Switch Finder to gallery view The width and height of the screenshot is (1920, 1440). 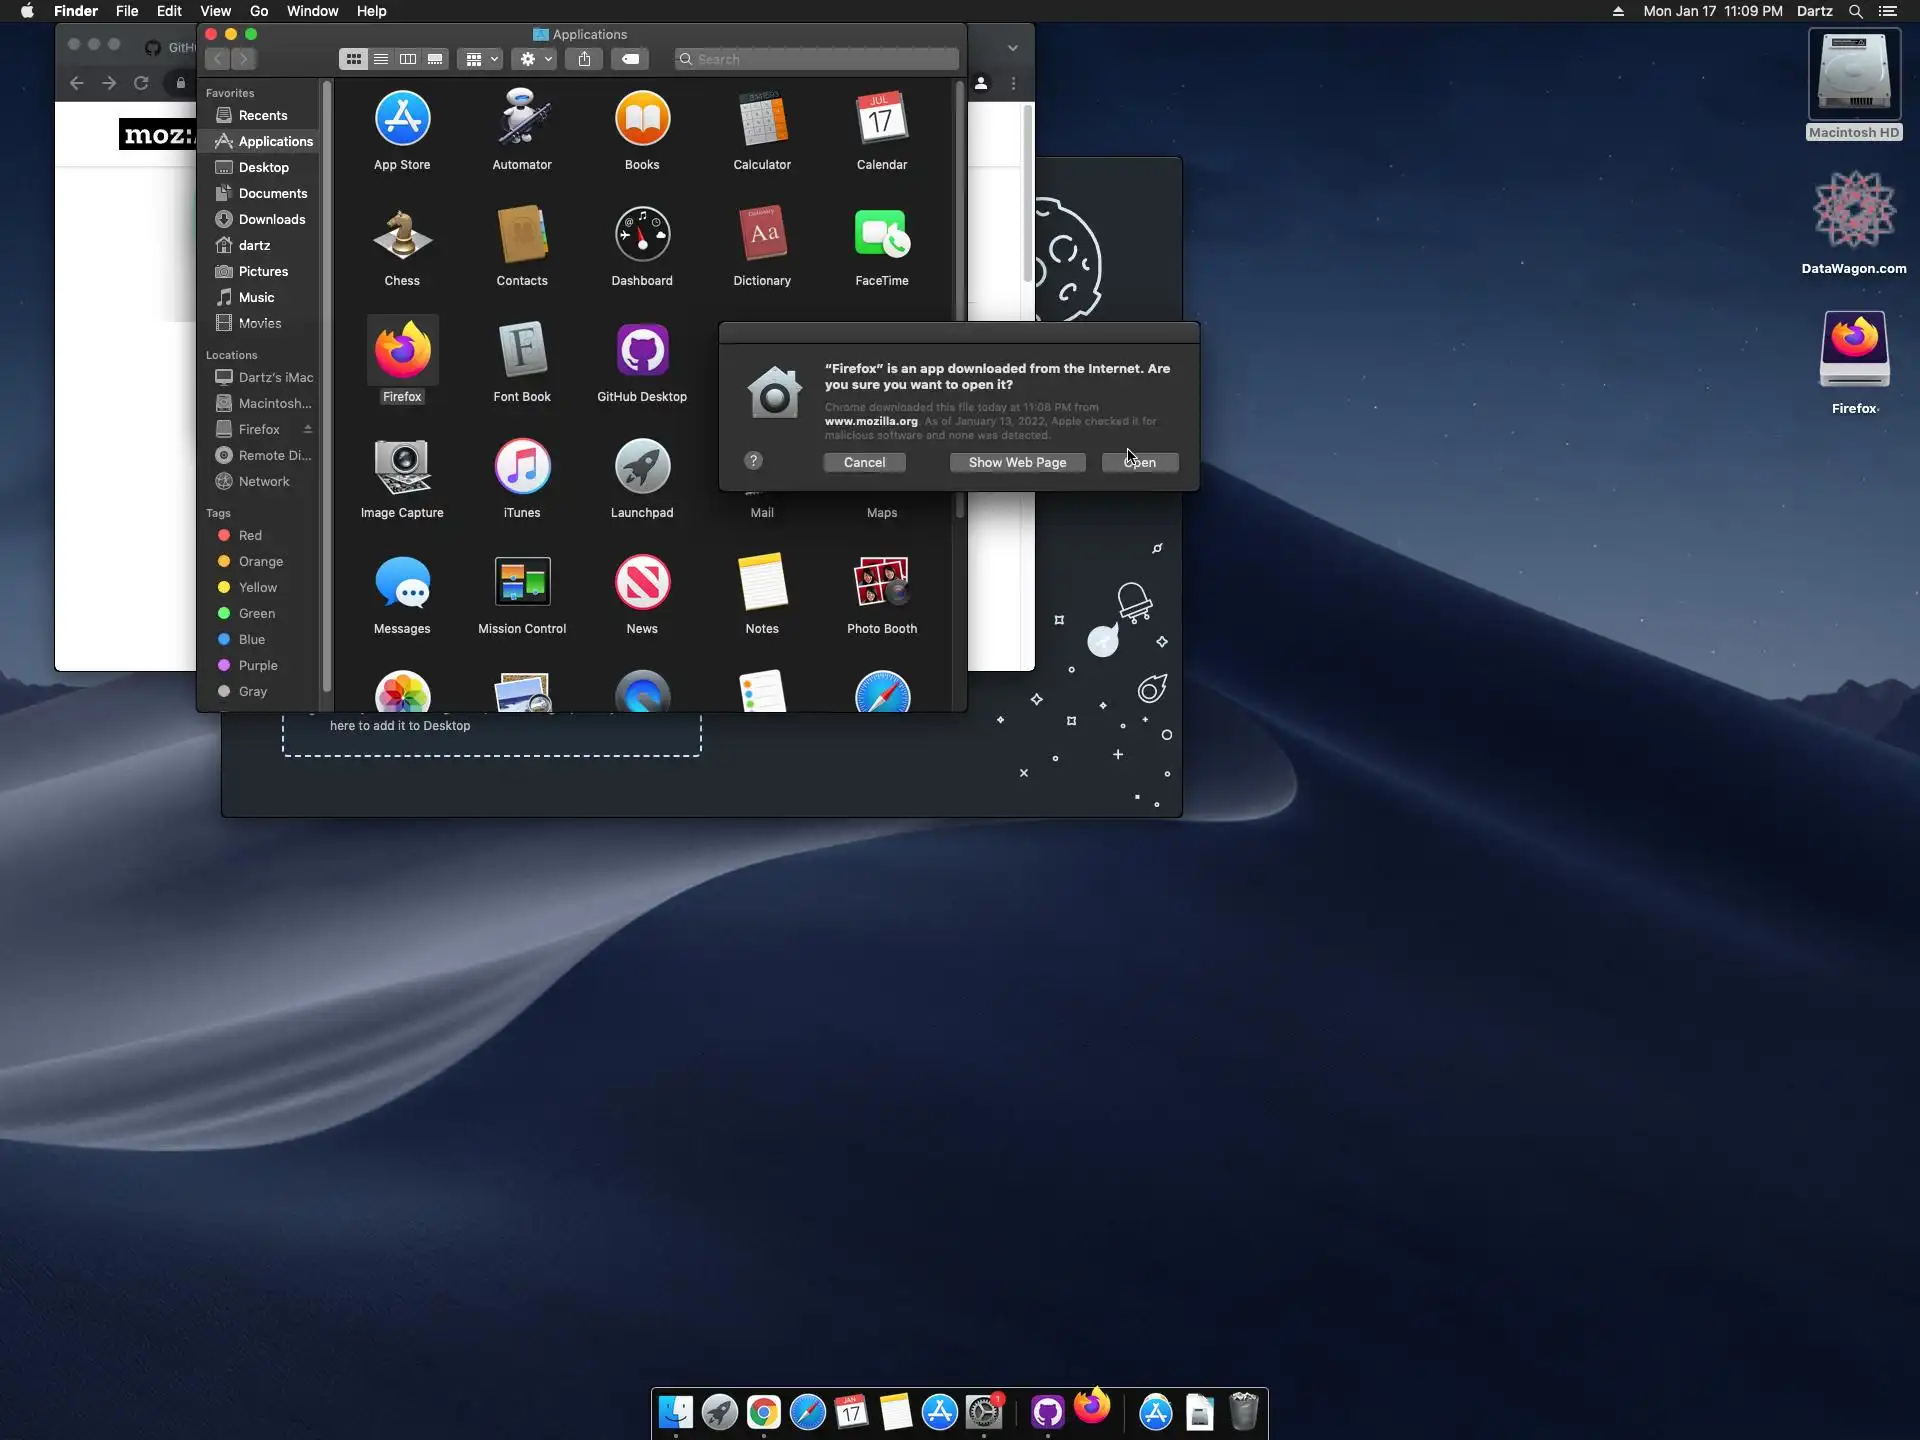pyautogui.click(x=435, y=59)
